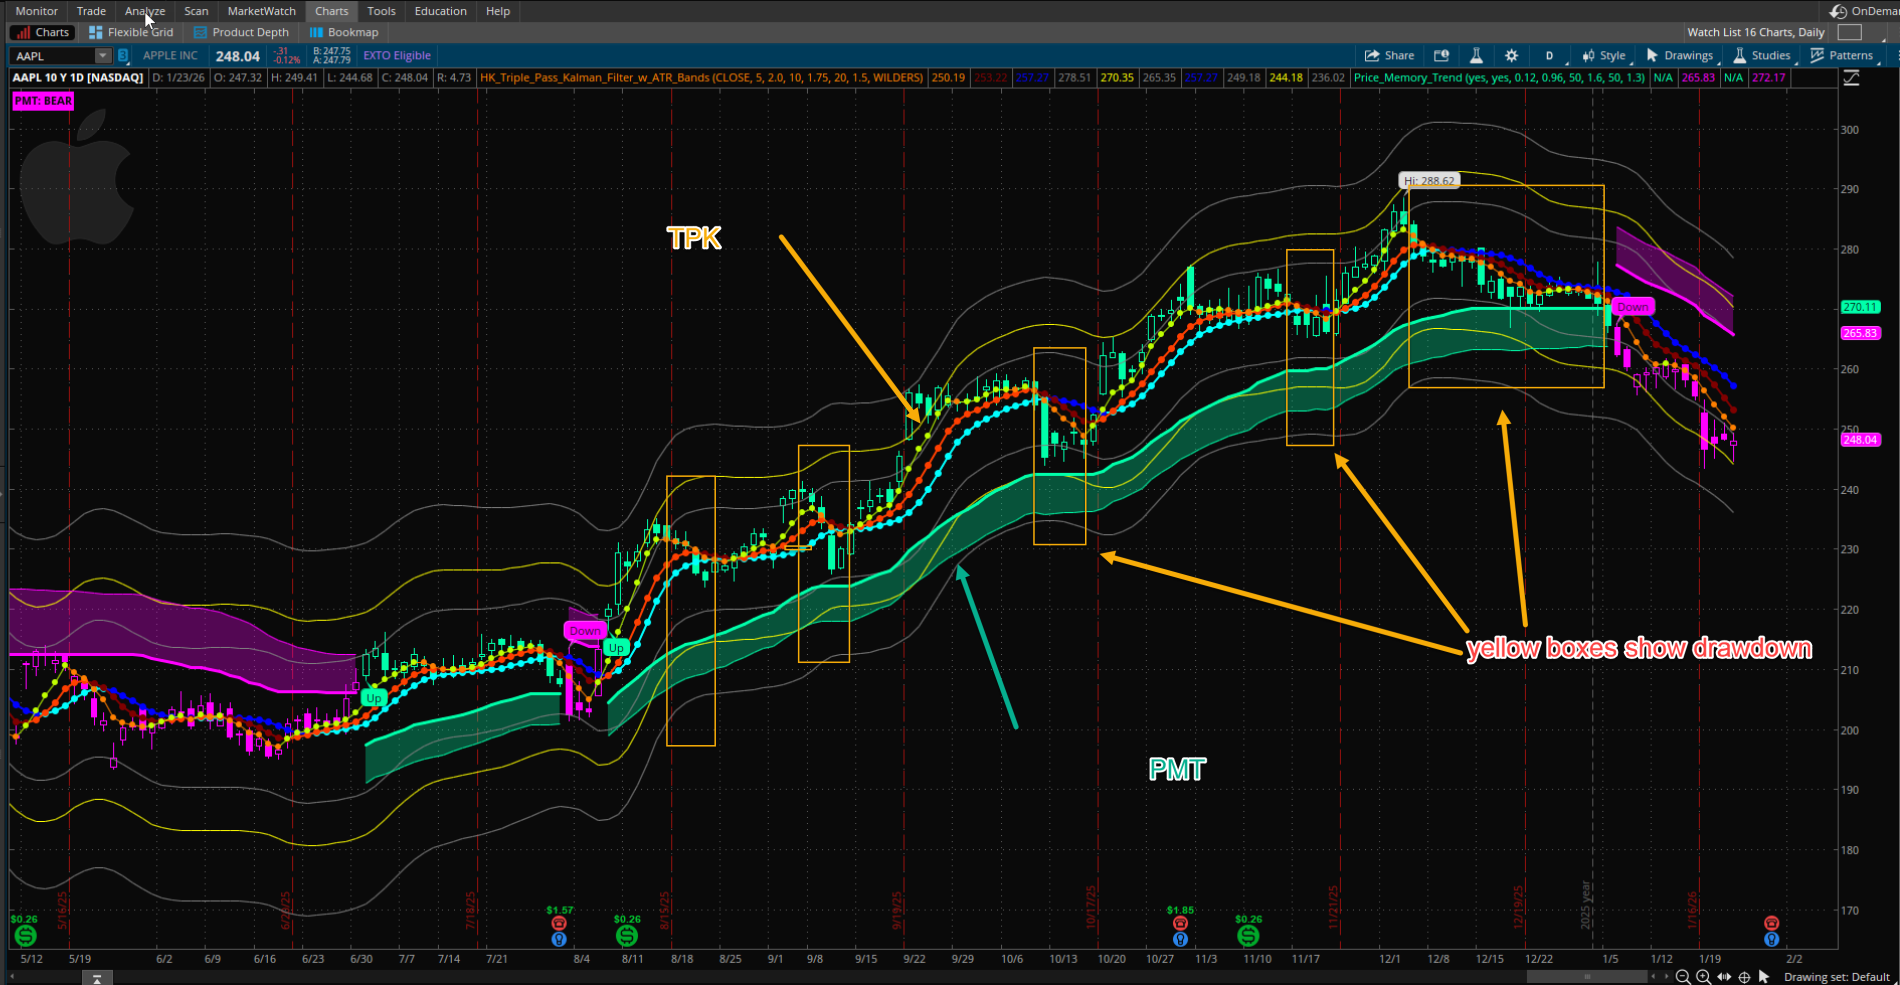Open chart settings gear icon
The height and width of the screenshot is (985, 1900).
[1511, 56]
